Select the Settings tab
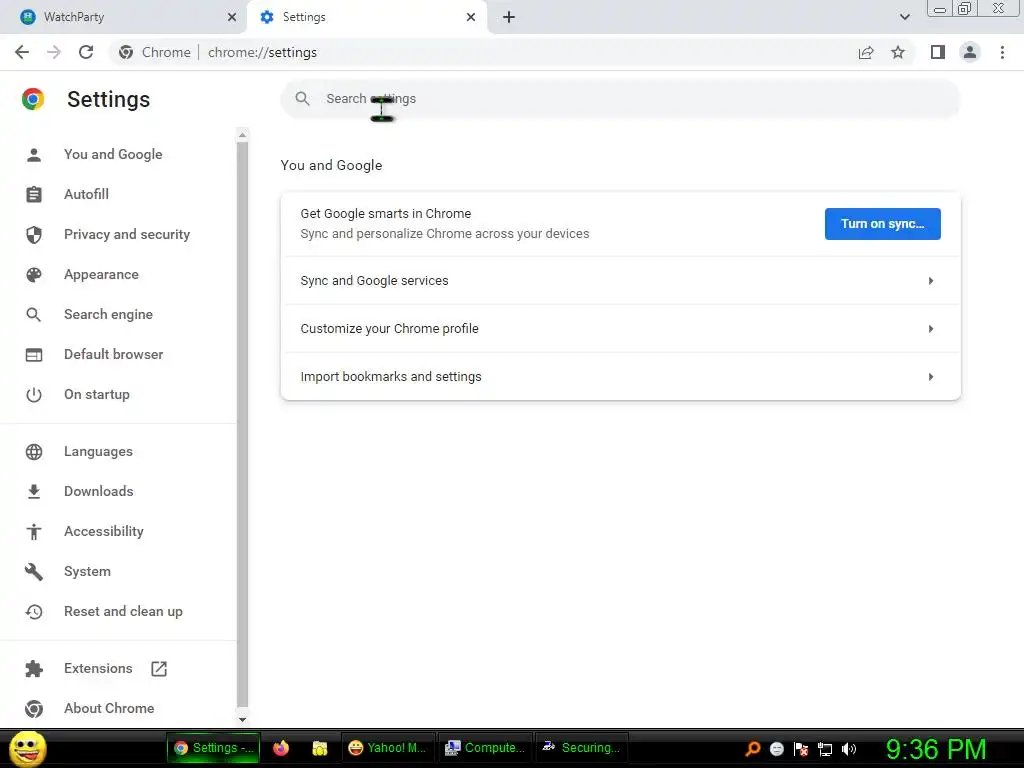This screenshot has width=1024, height=768. [366, 17]
